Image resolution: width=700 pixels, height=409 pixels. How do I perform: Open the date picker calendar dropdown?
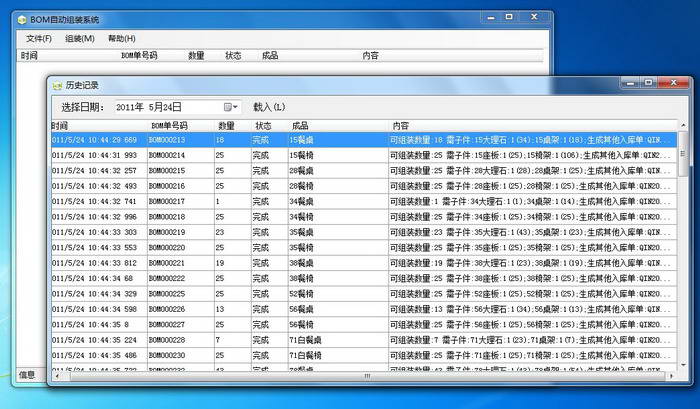click(x=230, y=107)
